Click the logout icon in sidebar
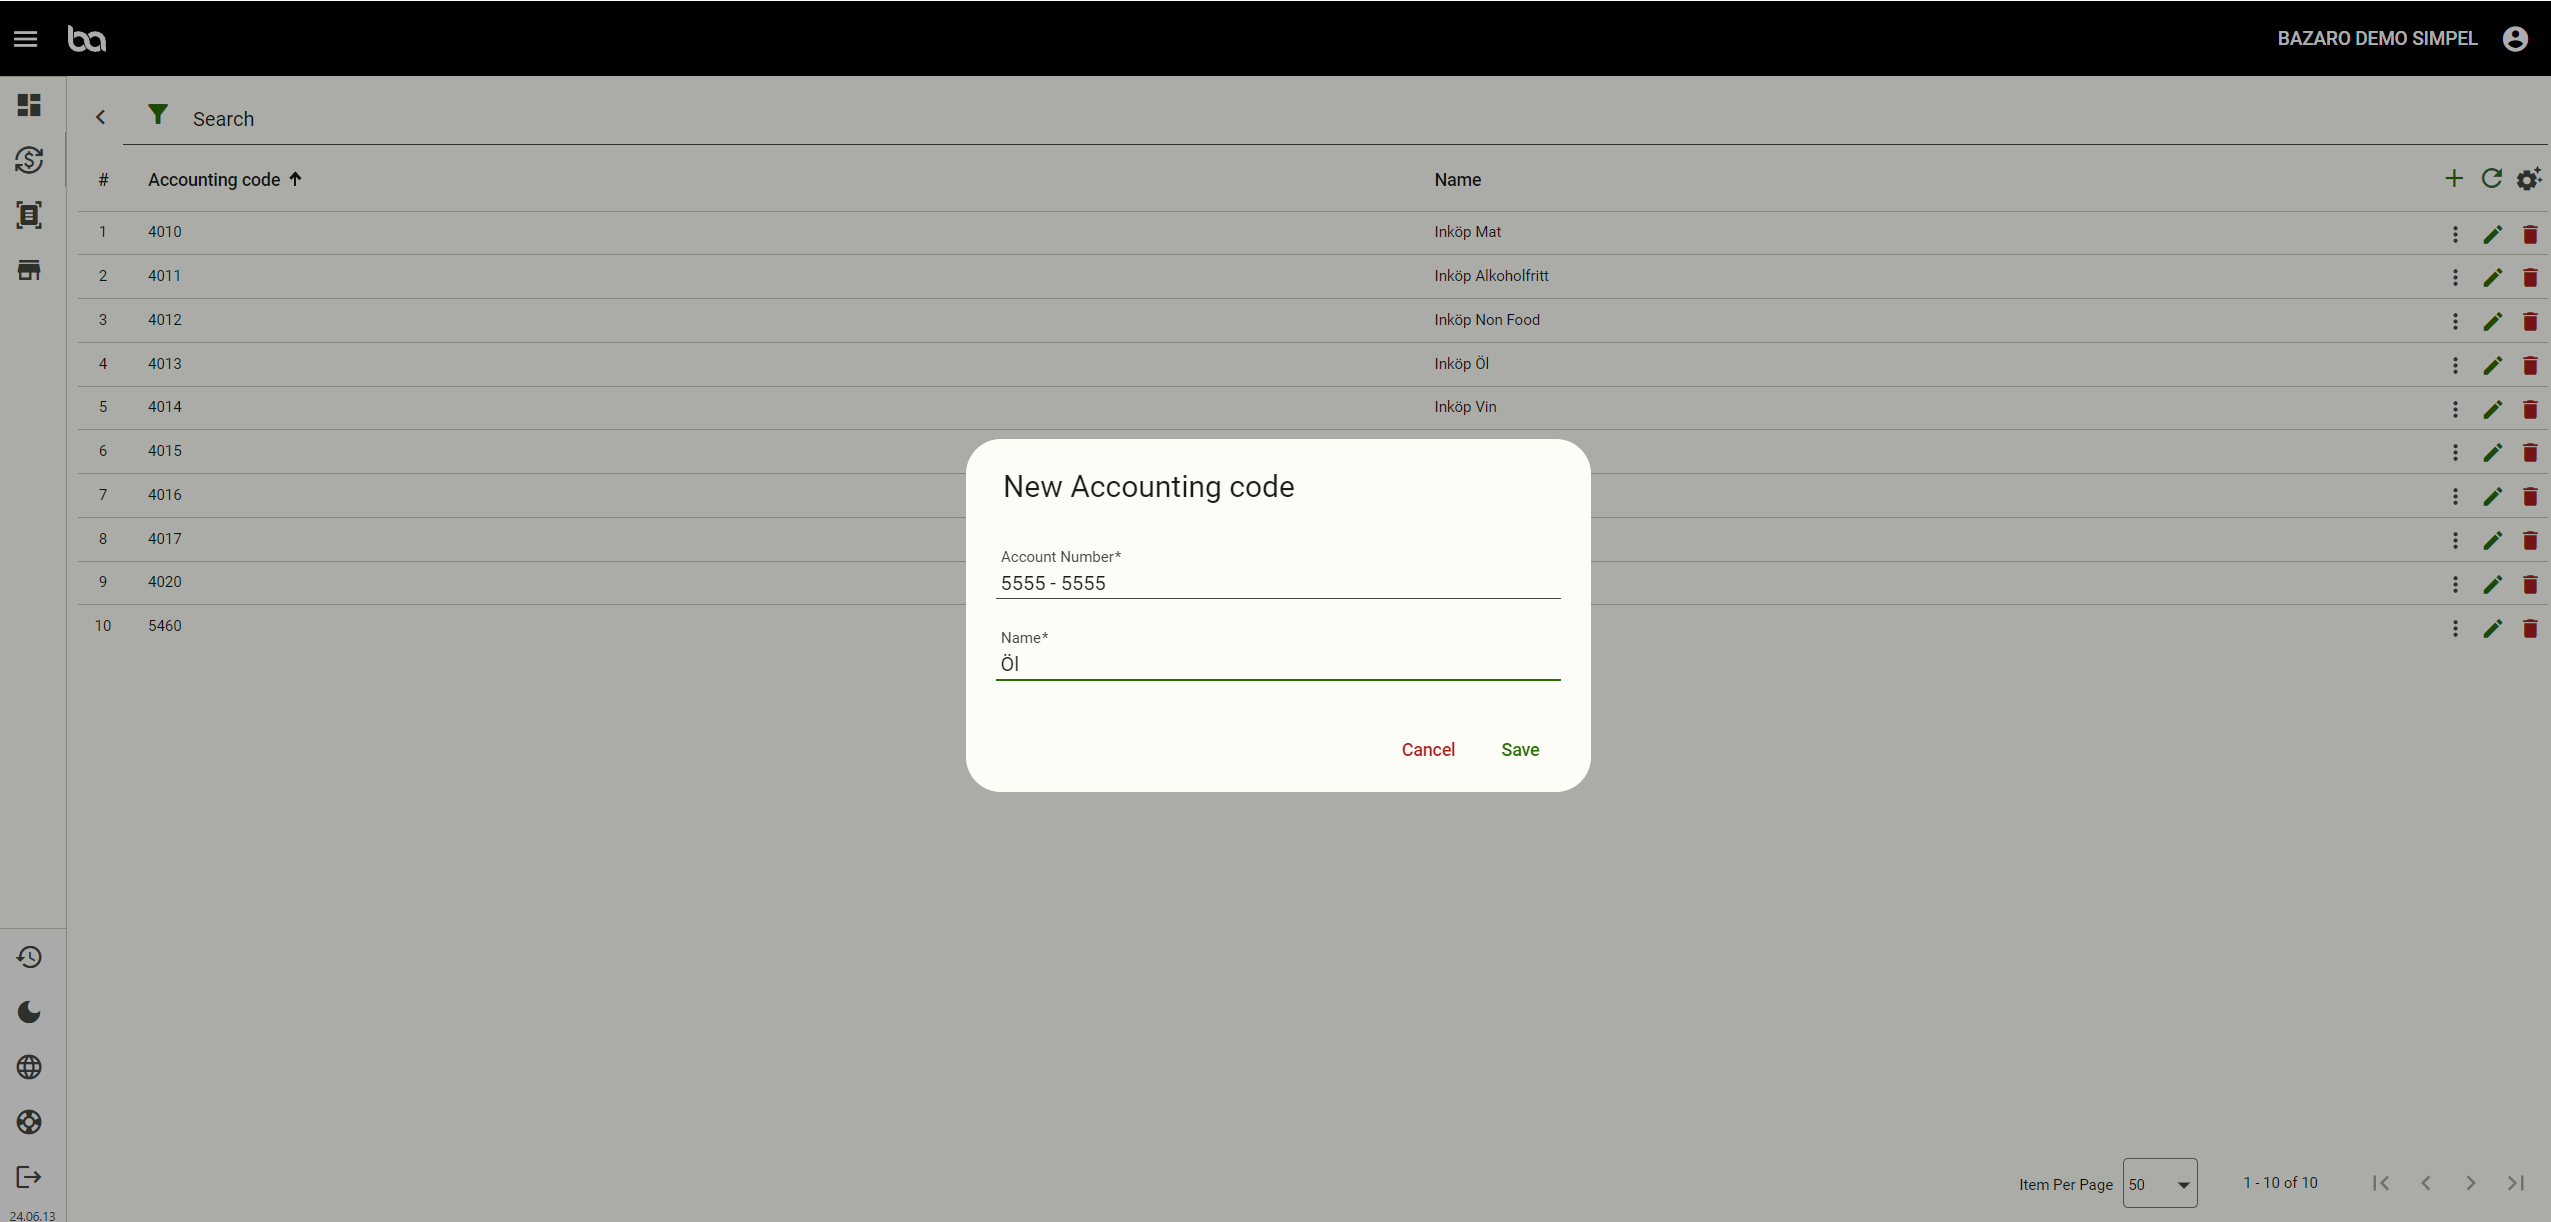The height and width of the screenshot is (1222, 2551). [x=29, y=1177]
